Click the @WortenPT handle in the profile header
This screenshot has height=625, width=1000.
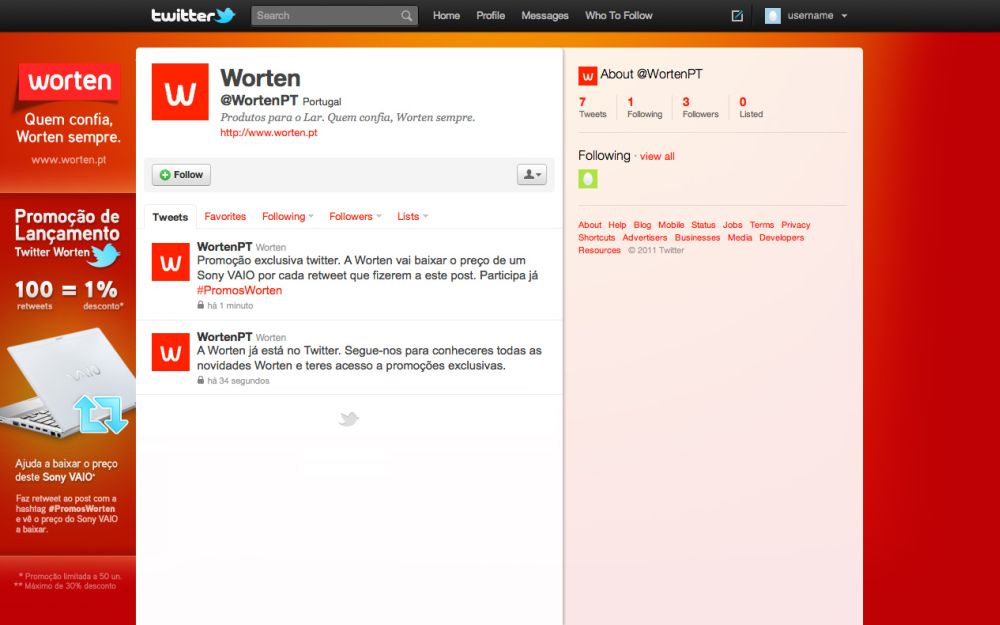[x=259, y=100]
